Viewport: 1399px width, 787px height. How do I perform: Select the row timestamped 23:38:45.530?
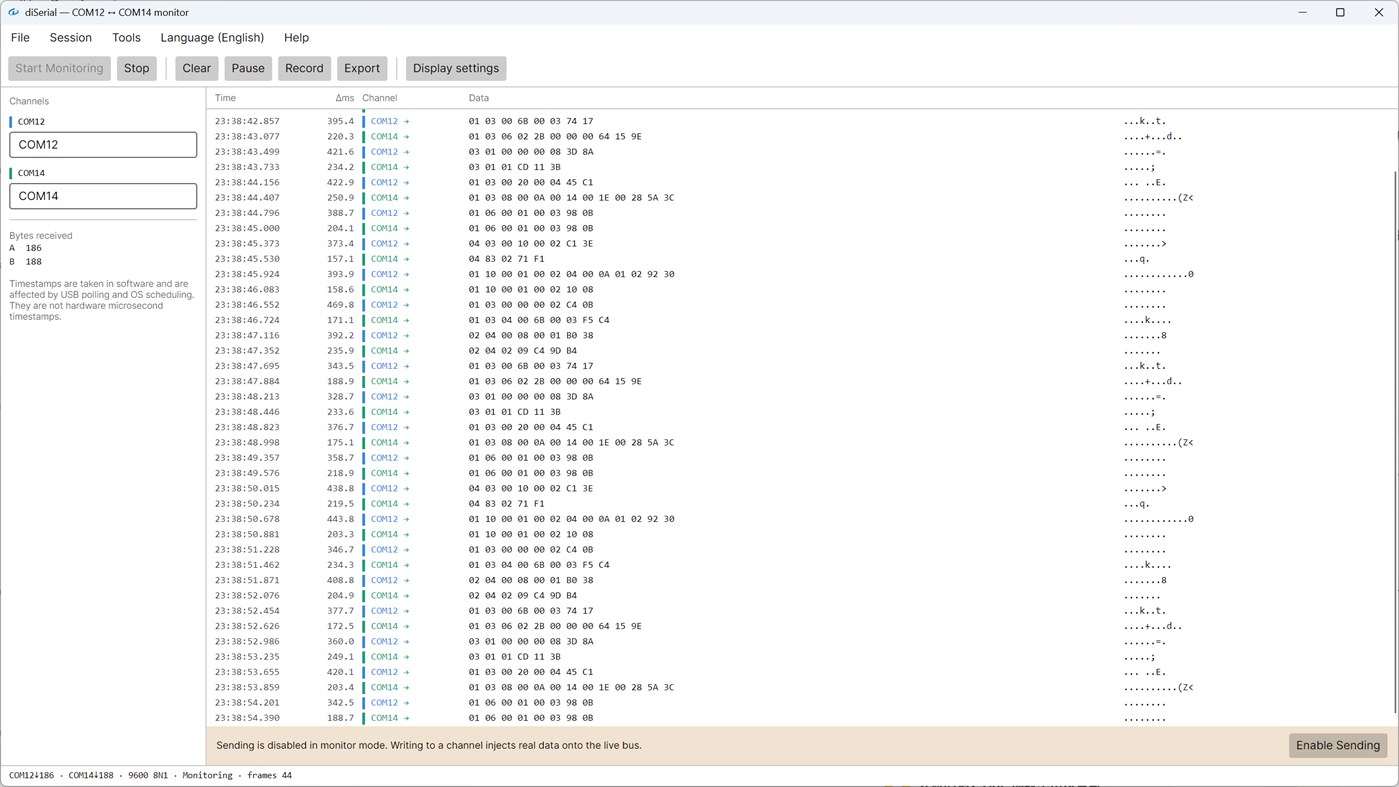point(800,259)
